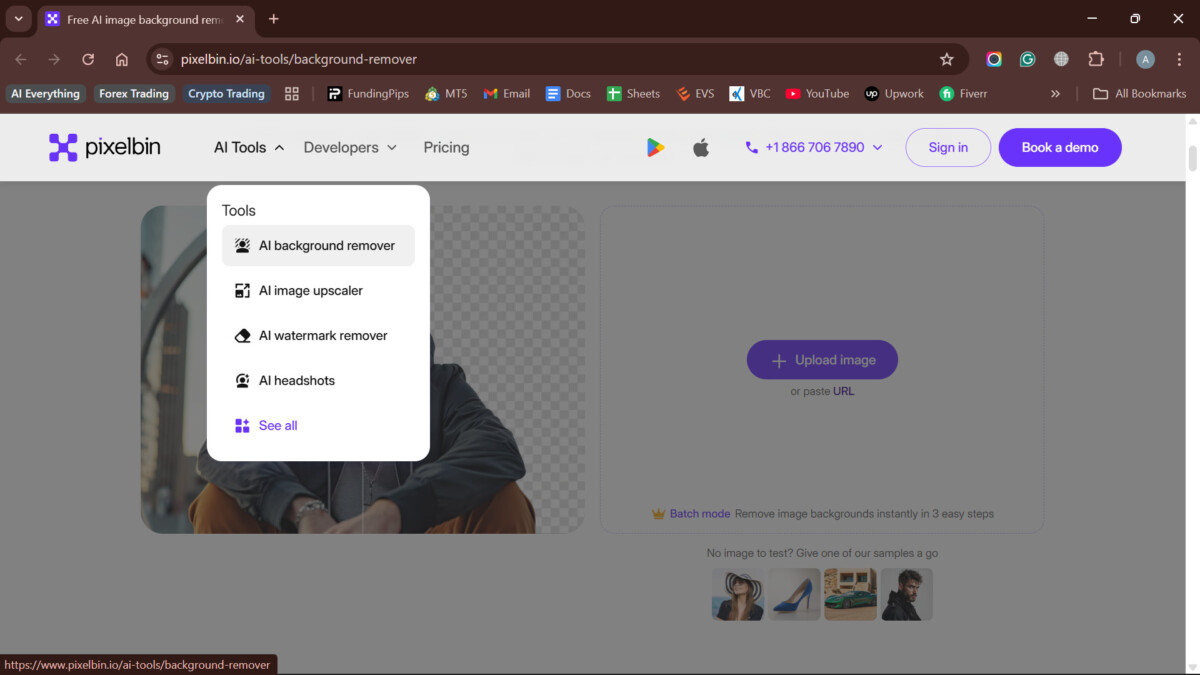The height and width of the screenshot is (675, 1200).
Task: Click the Sign in button
Action: [947, 147]
